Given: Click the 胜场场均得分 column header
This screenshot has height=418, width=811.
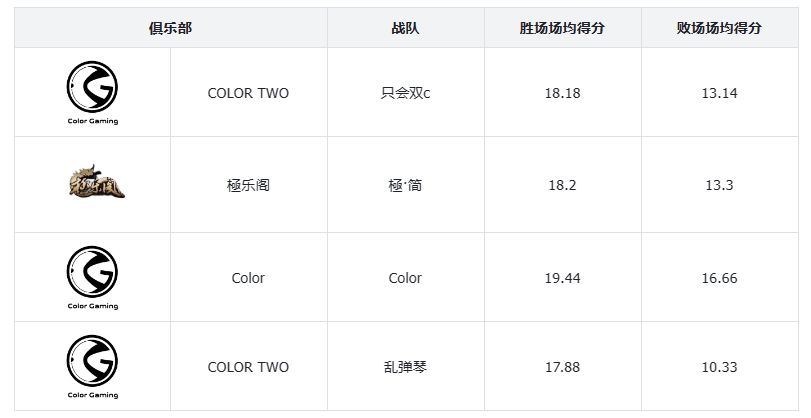Looking at the screenshot, I should click(563, 29).
